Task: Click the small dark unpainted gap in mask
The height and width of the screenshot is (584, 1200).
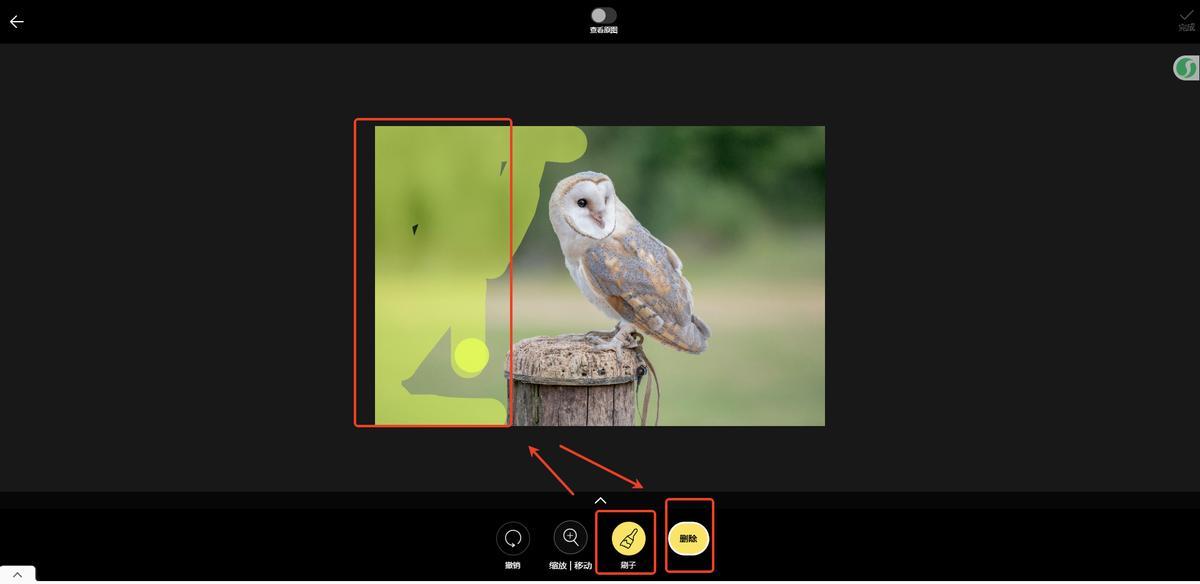Action: (415, 230)
